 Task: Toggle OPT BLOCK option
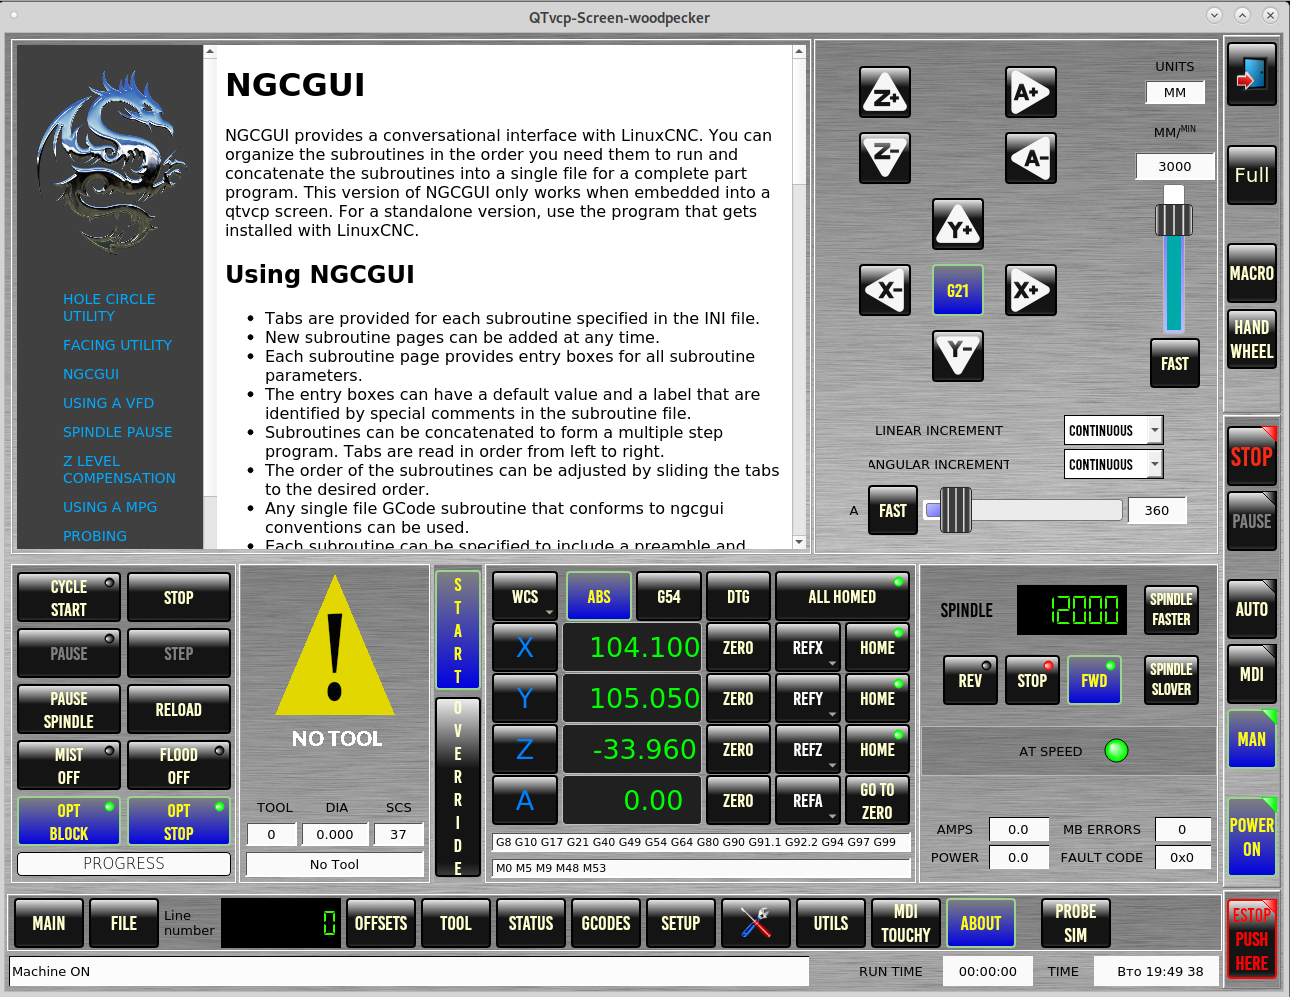pyautogui.click(x=69, y=822)
